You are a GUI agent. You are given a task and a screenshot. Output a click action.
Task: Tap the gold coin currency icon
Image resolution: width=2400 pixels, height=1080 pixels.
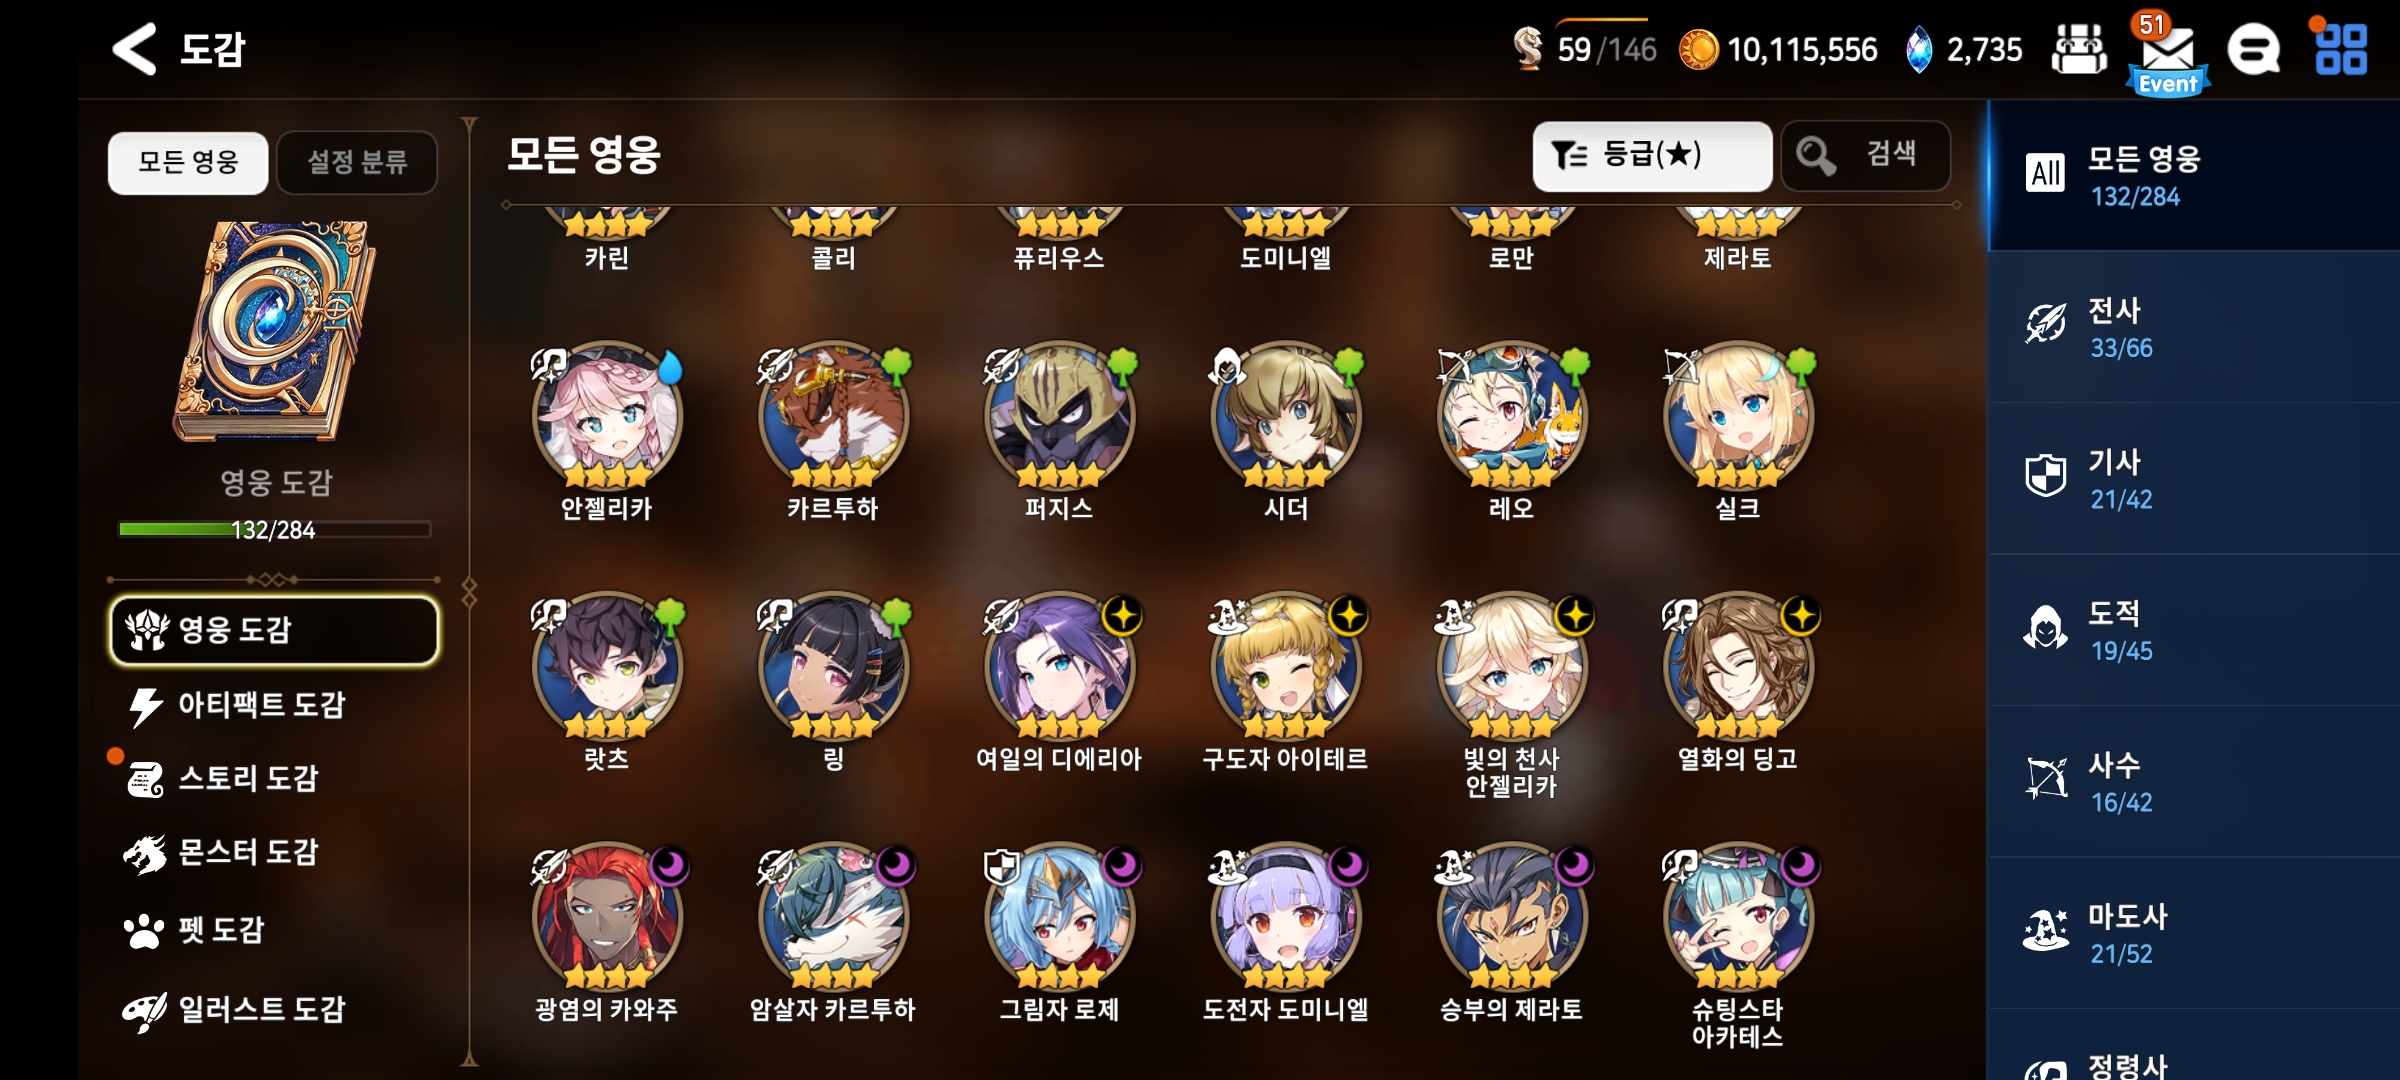click(1697, 50)
